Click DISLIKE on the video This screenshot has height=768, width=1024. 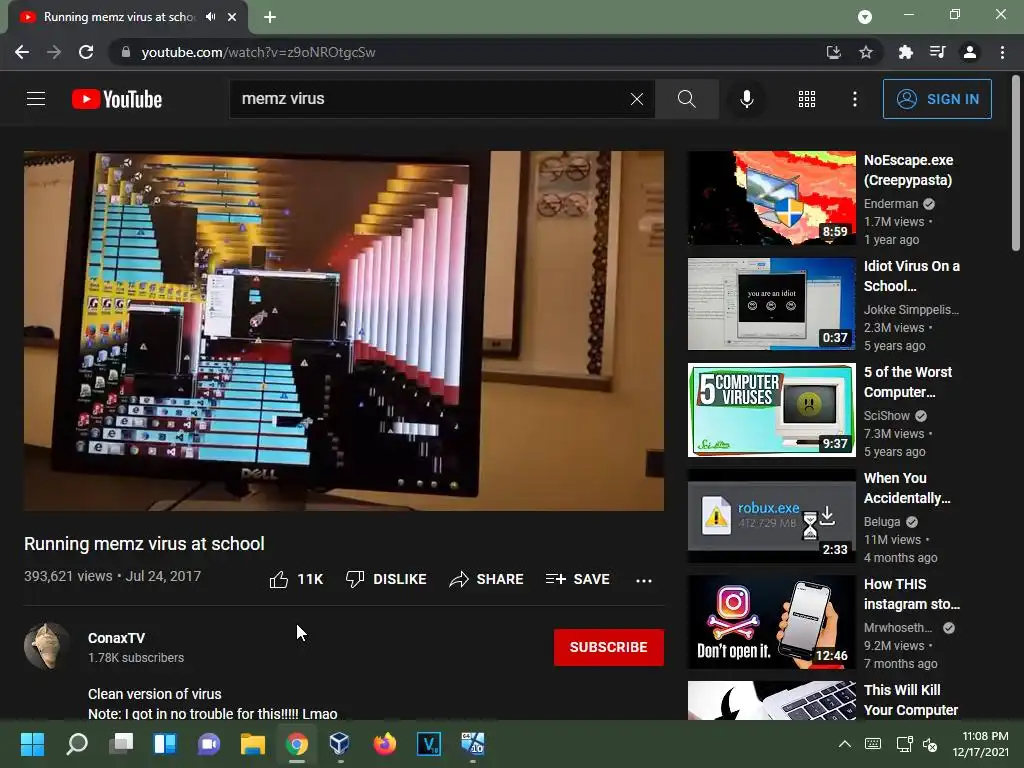386,579
